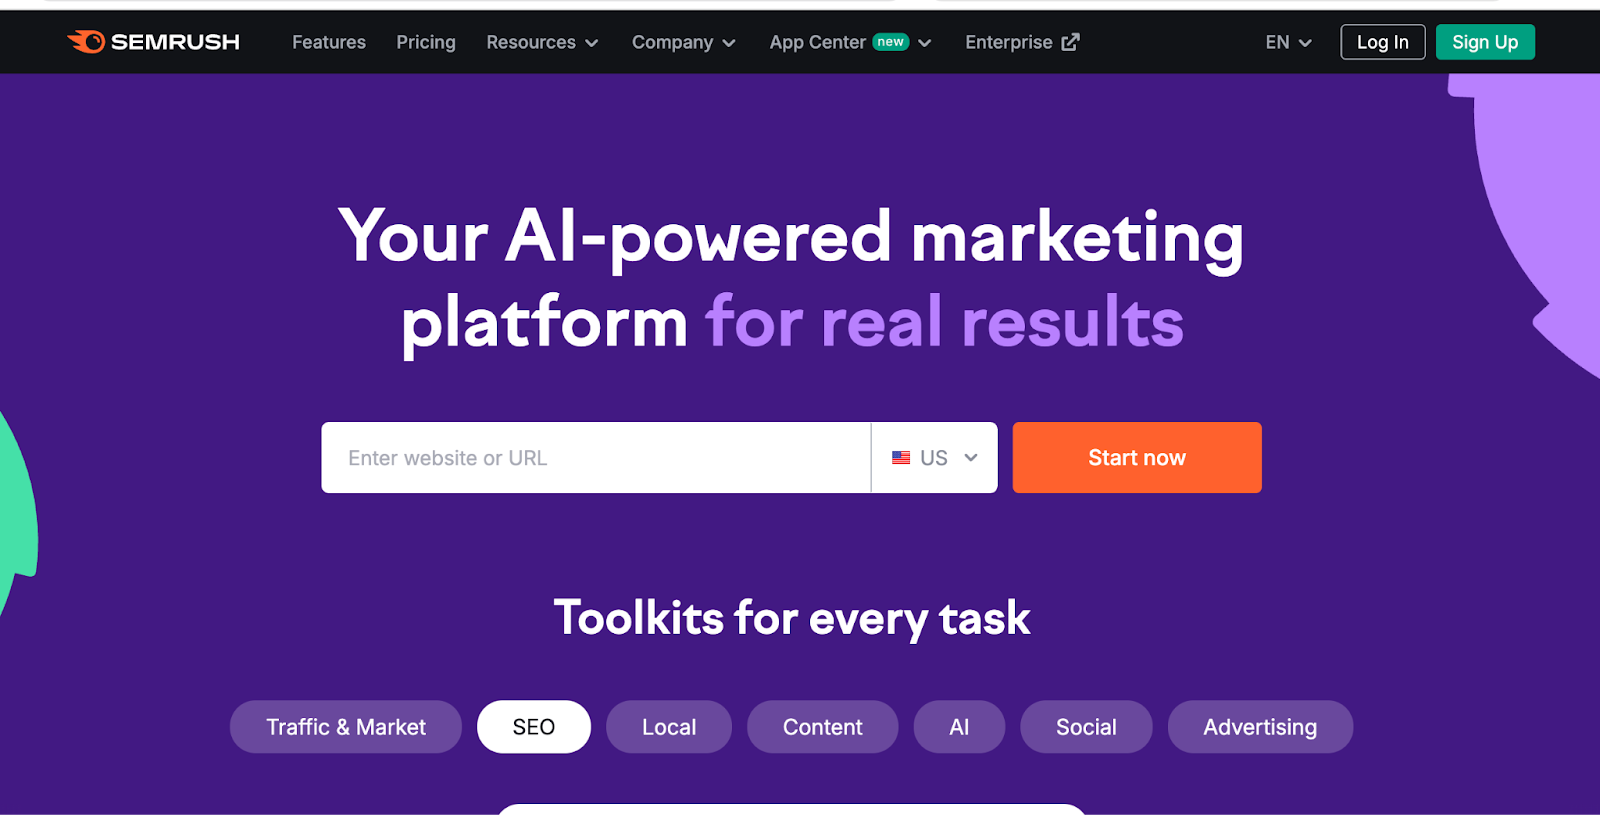The width and height of the screenshot is (1600, 815).
Task: Open the Log In page
Action: tap(1382, 42)
